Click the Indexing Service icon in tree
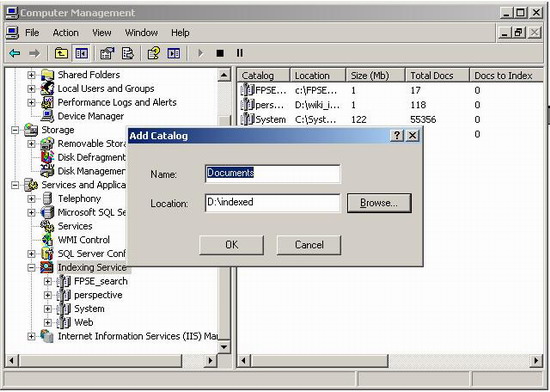 pyautogui.click(x=47, y=268)
